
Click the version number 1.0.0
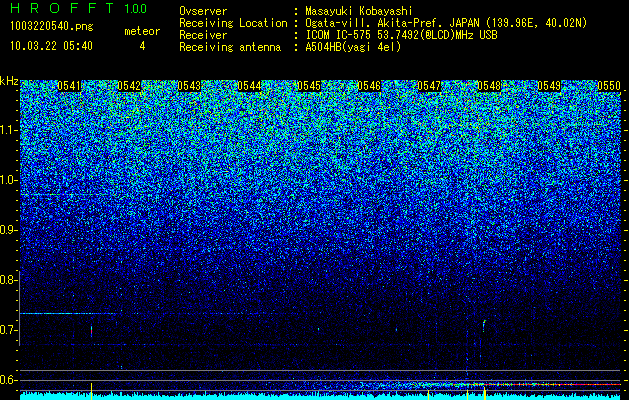click(135, 8)
